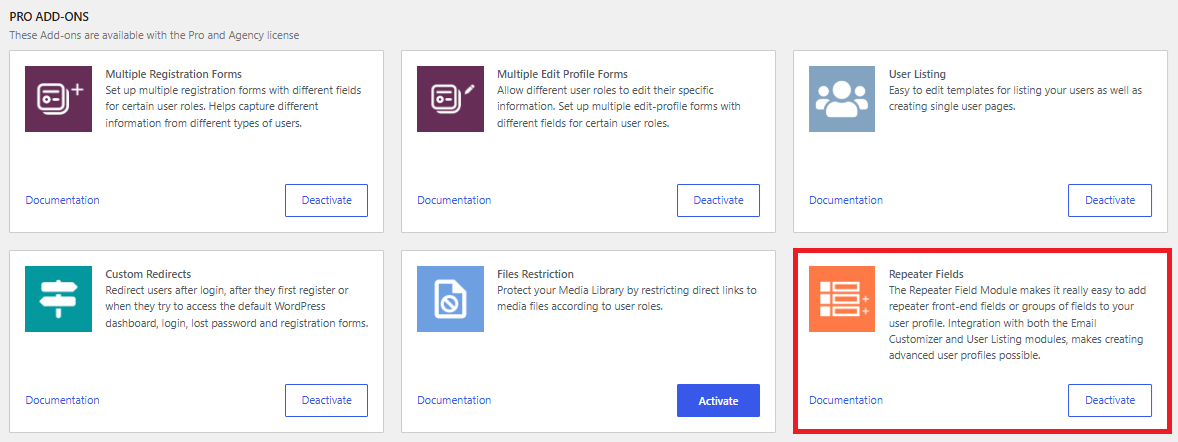
Task: Click the Files Restriction document icon
Action: click(450, 299)
